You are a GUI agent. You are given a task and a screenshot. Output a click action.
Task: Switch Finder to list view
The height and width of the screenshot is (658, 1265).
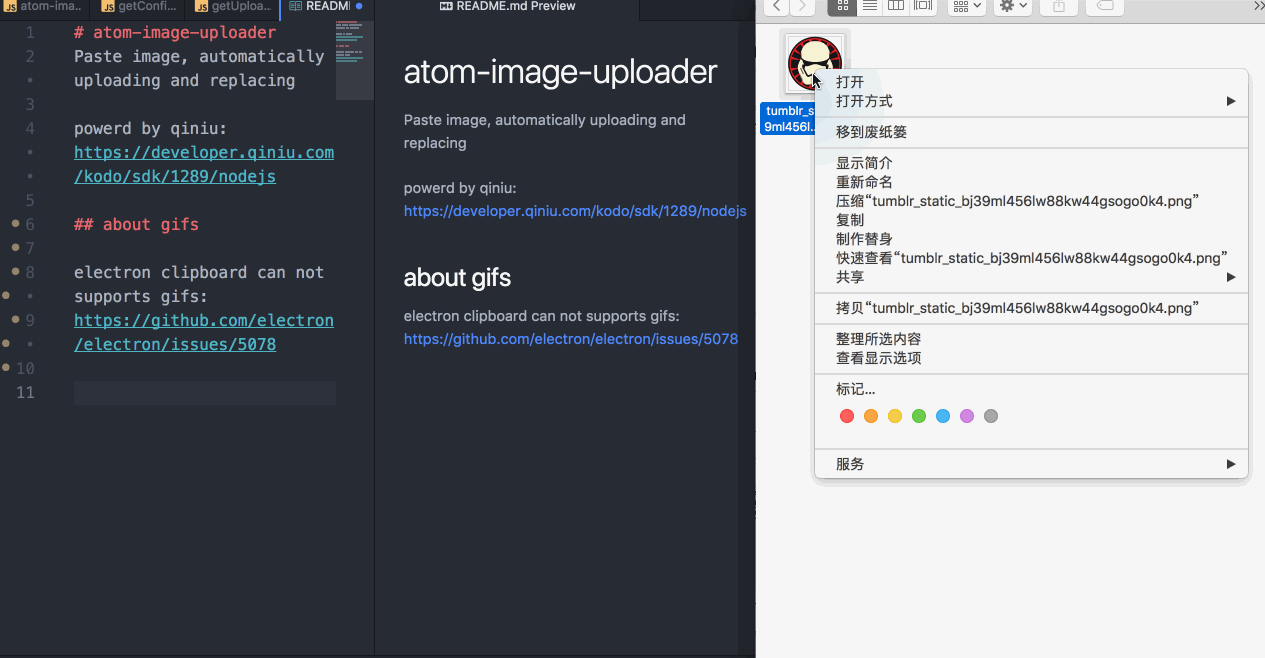click(870, 7)
